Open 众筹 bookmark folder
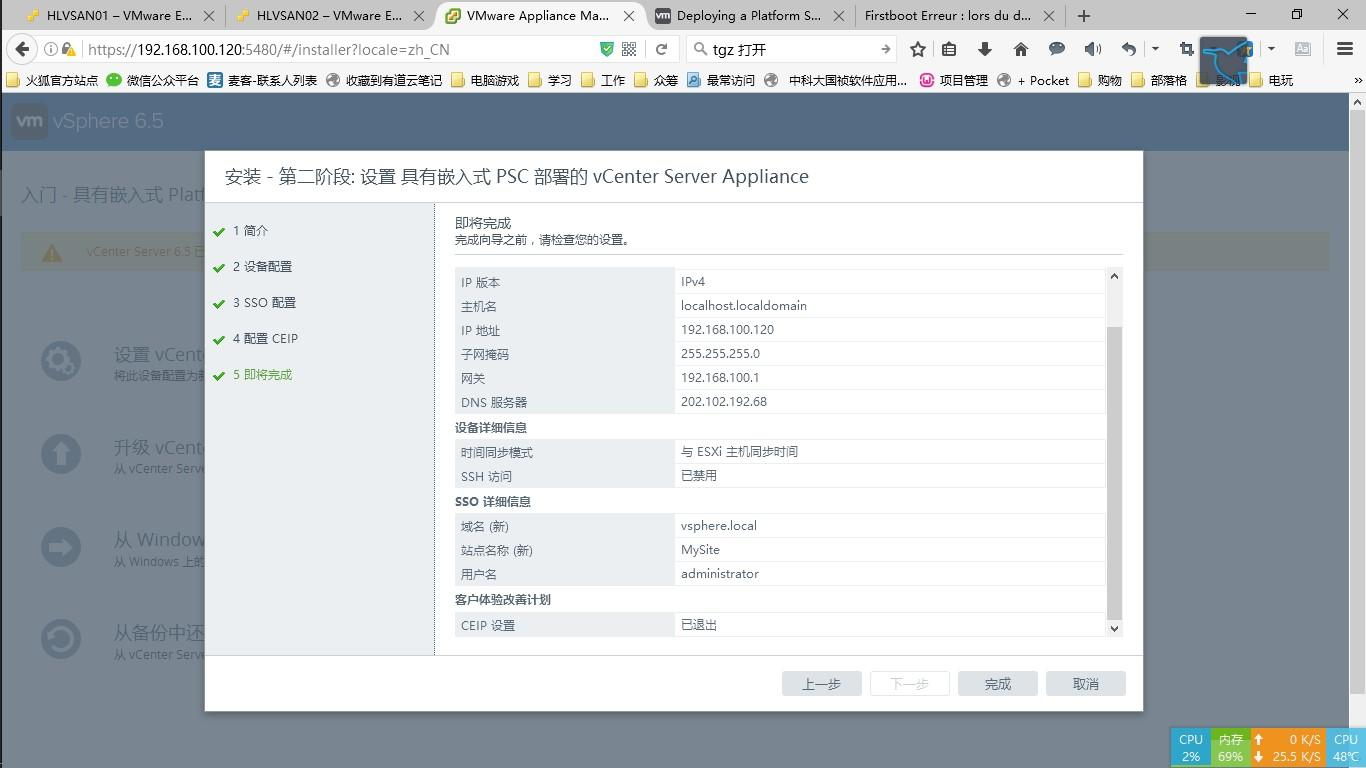 click(656, 80)
